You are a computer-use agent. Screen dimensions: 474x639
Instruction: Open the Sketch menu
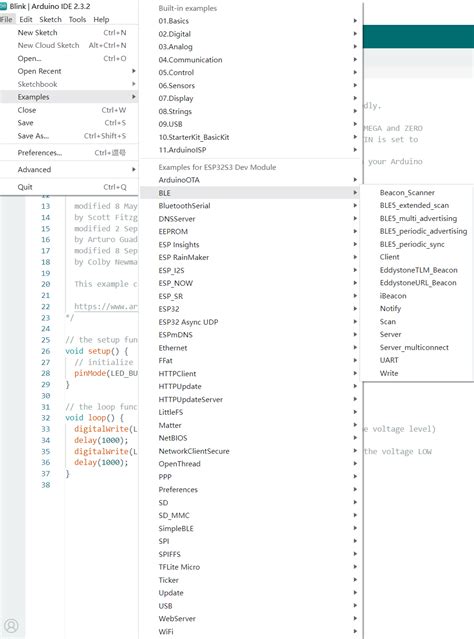(51, 19)
